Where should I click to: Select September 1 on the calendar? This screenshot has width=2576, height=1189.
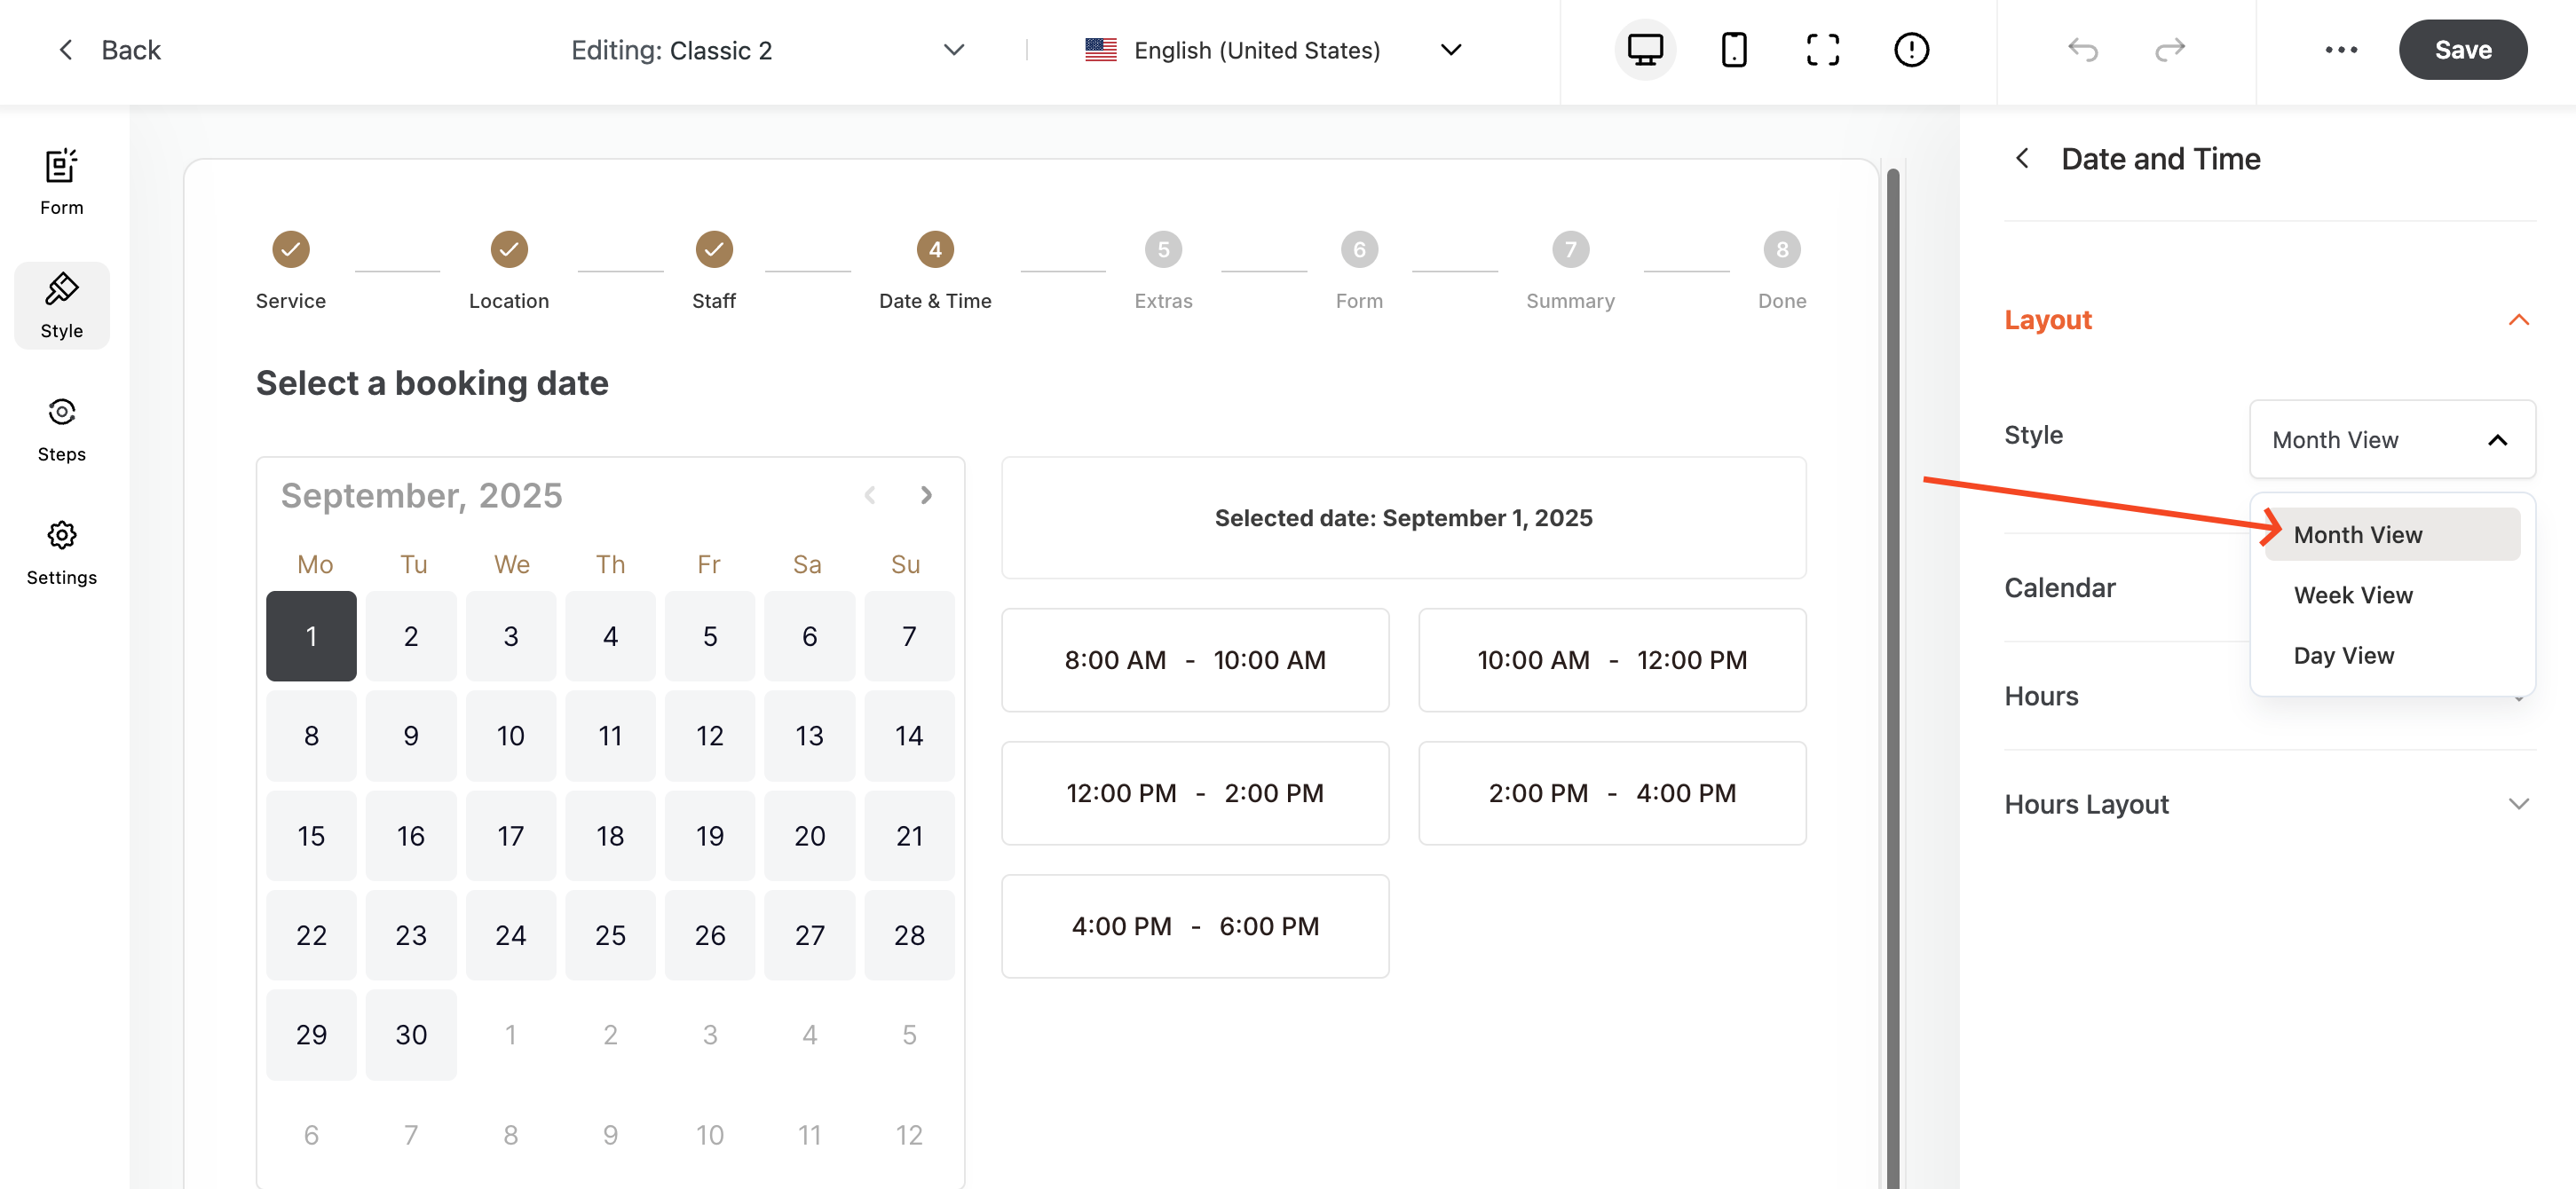[311, 636]
